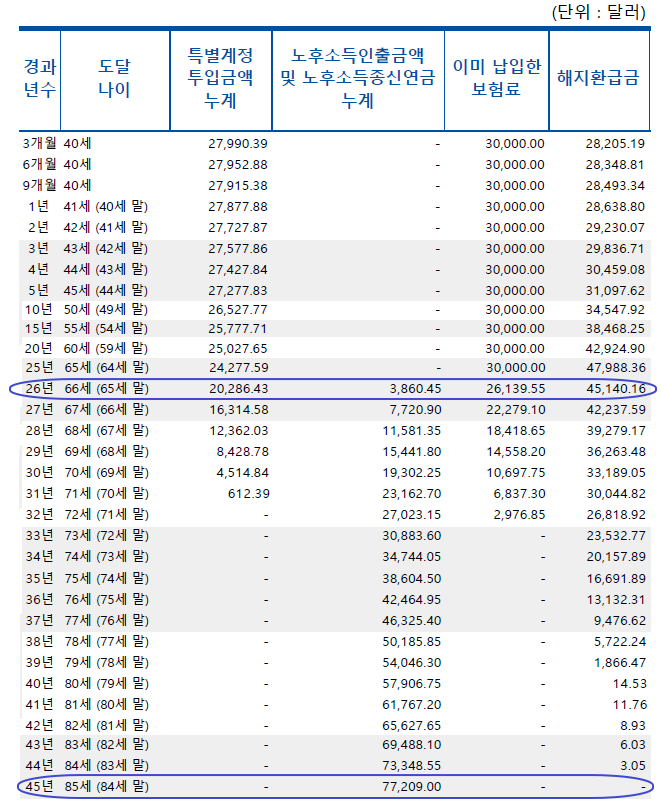Click the 10년 row label
The image size is (661, 806).
tap(39, 309)
